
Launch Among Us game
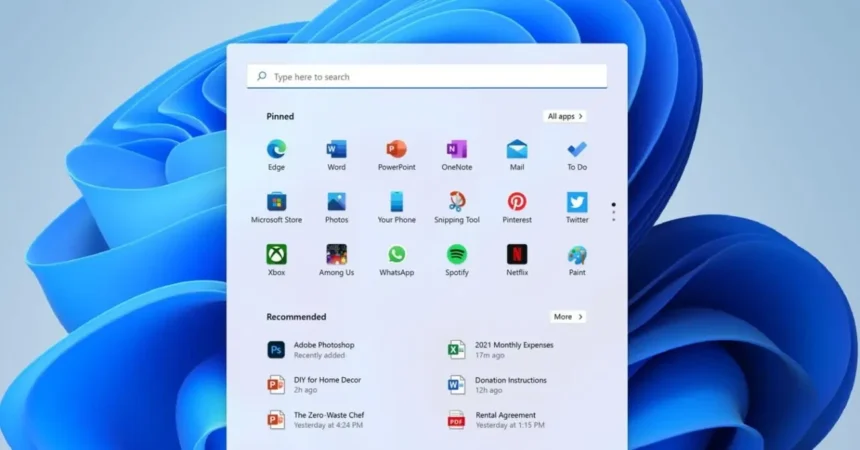[336, 260]
